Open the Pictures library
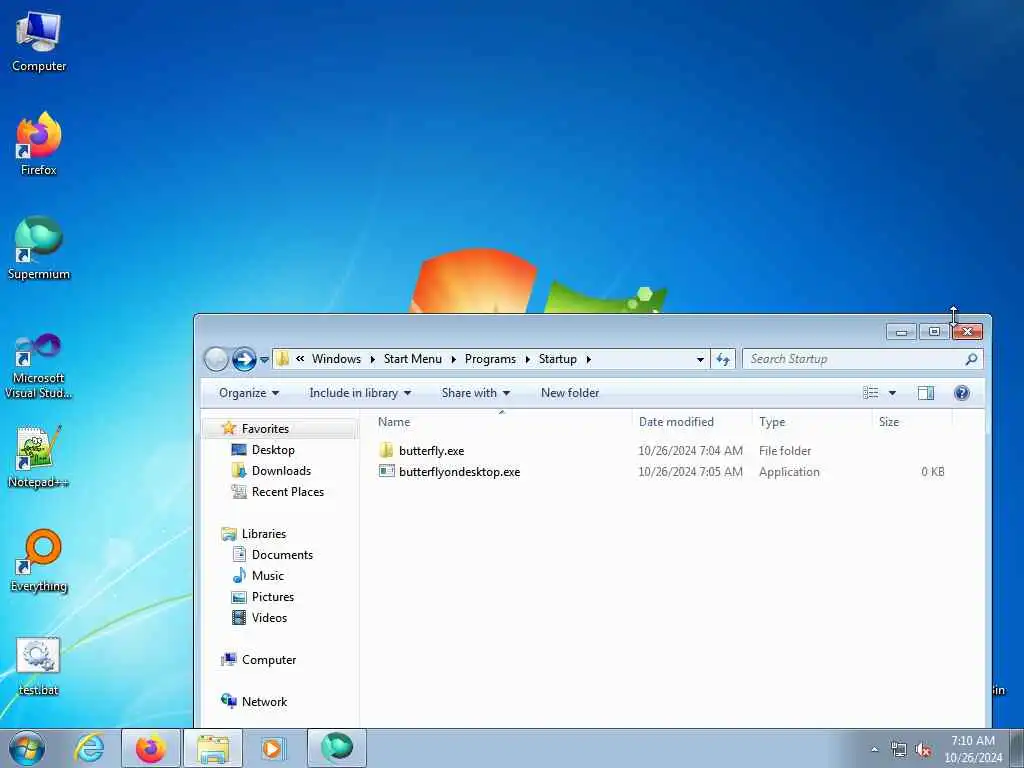Screen dimensions: 1024x768 [273, 596]
